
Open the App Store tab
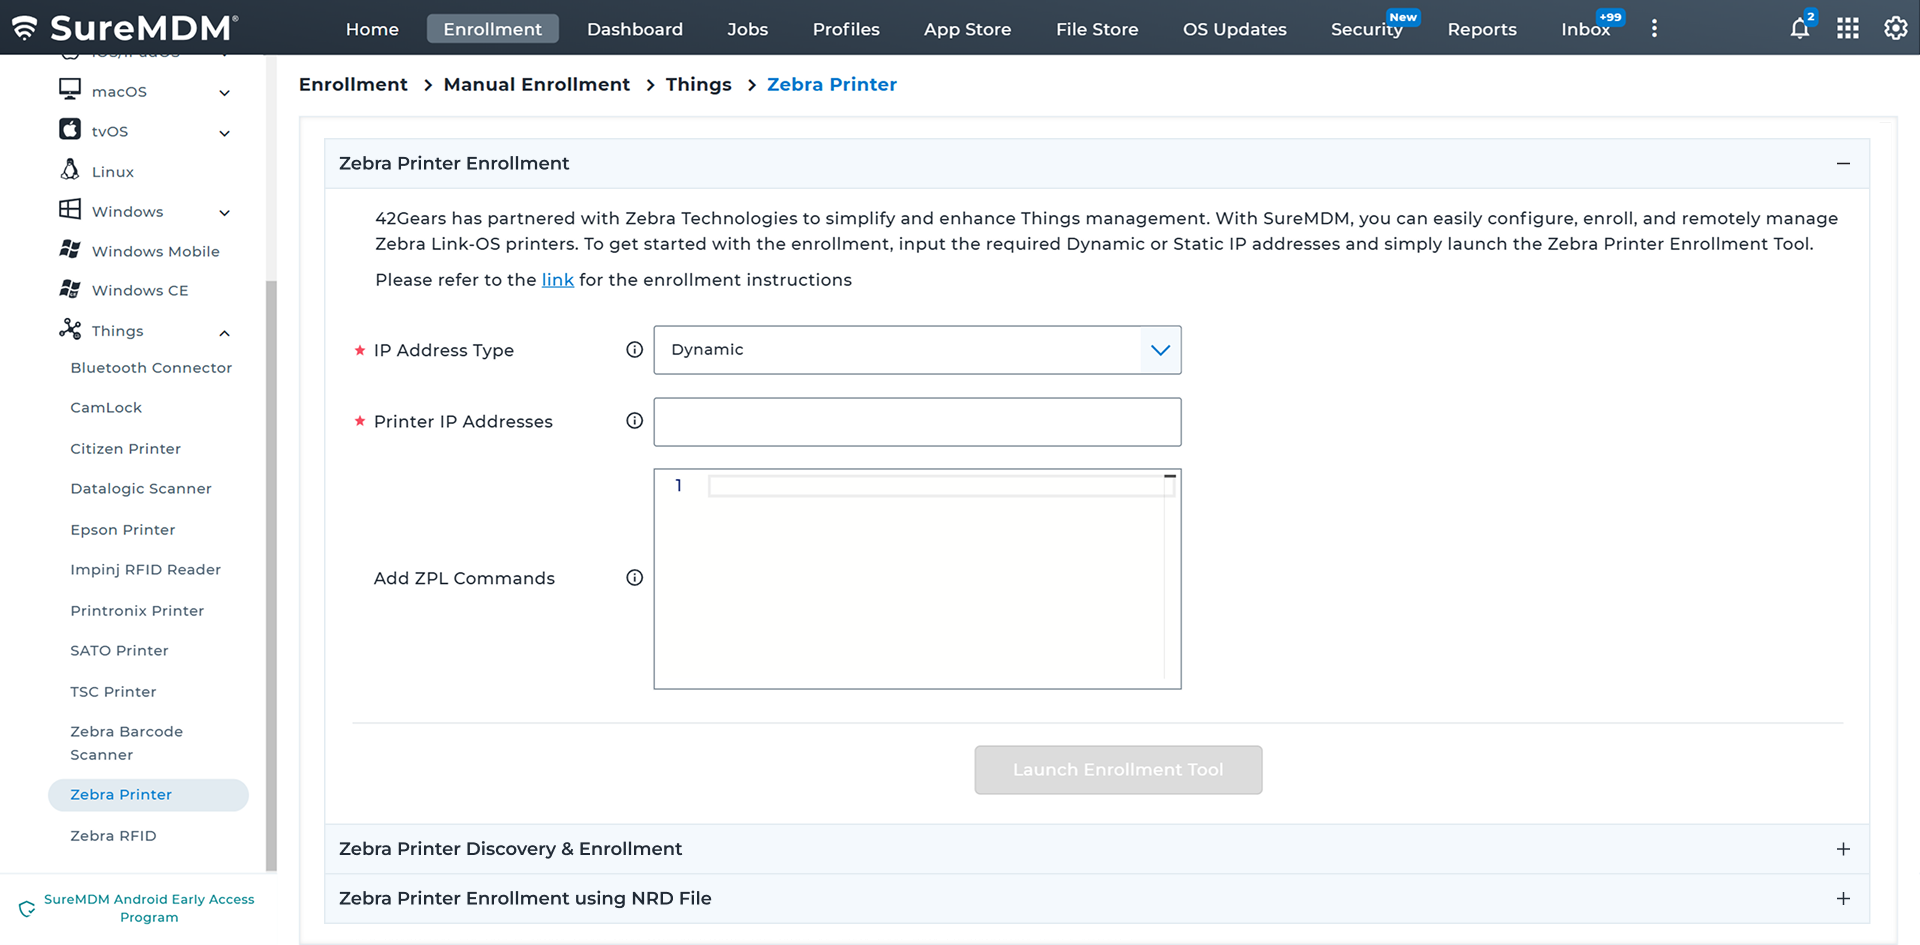pyautogui.click(x=967, y=29)
